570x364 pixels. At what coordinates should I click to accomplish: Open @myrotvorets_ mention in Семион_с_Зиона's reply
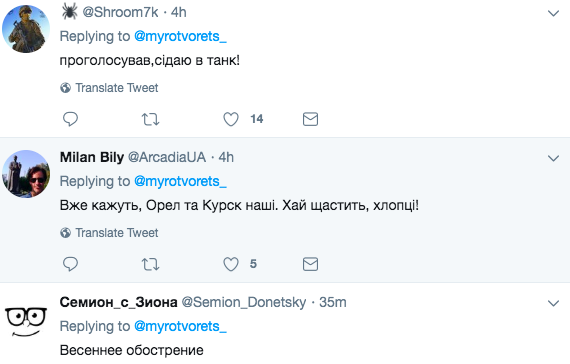coord(180,326)
